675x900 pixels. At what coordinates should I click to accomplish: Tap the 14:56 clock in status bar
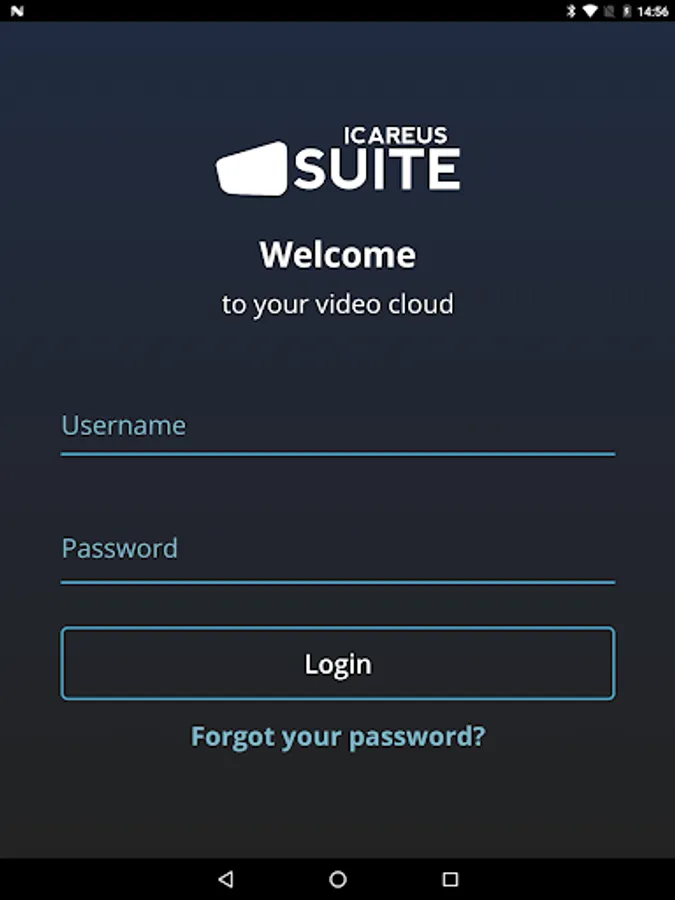click(x=653, y=11)
